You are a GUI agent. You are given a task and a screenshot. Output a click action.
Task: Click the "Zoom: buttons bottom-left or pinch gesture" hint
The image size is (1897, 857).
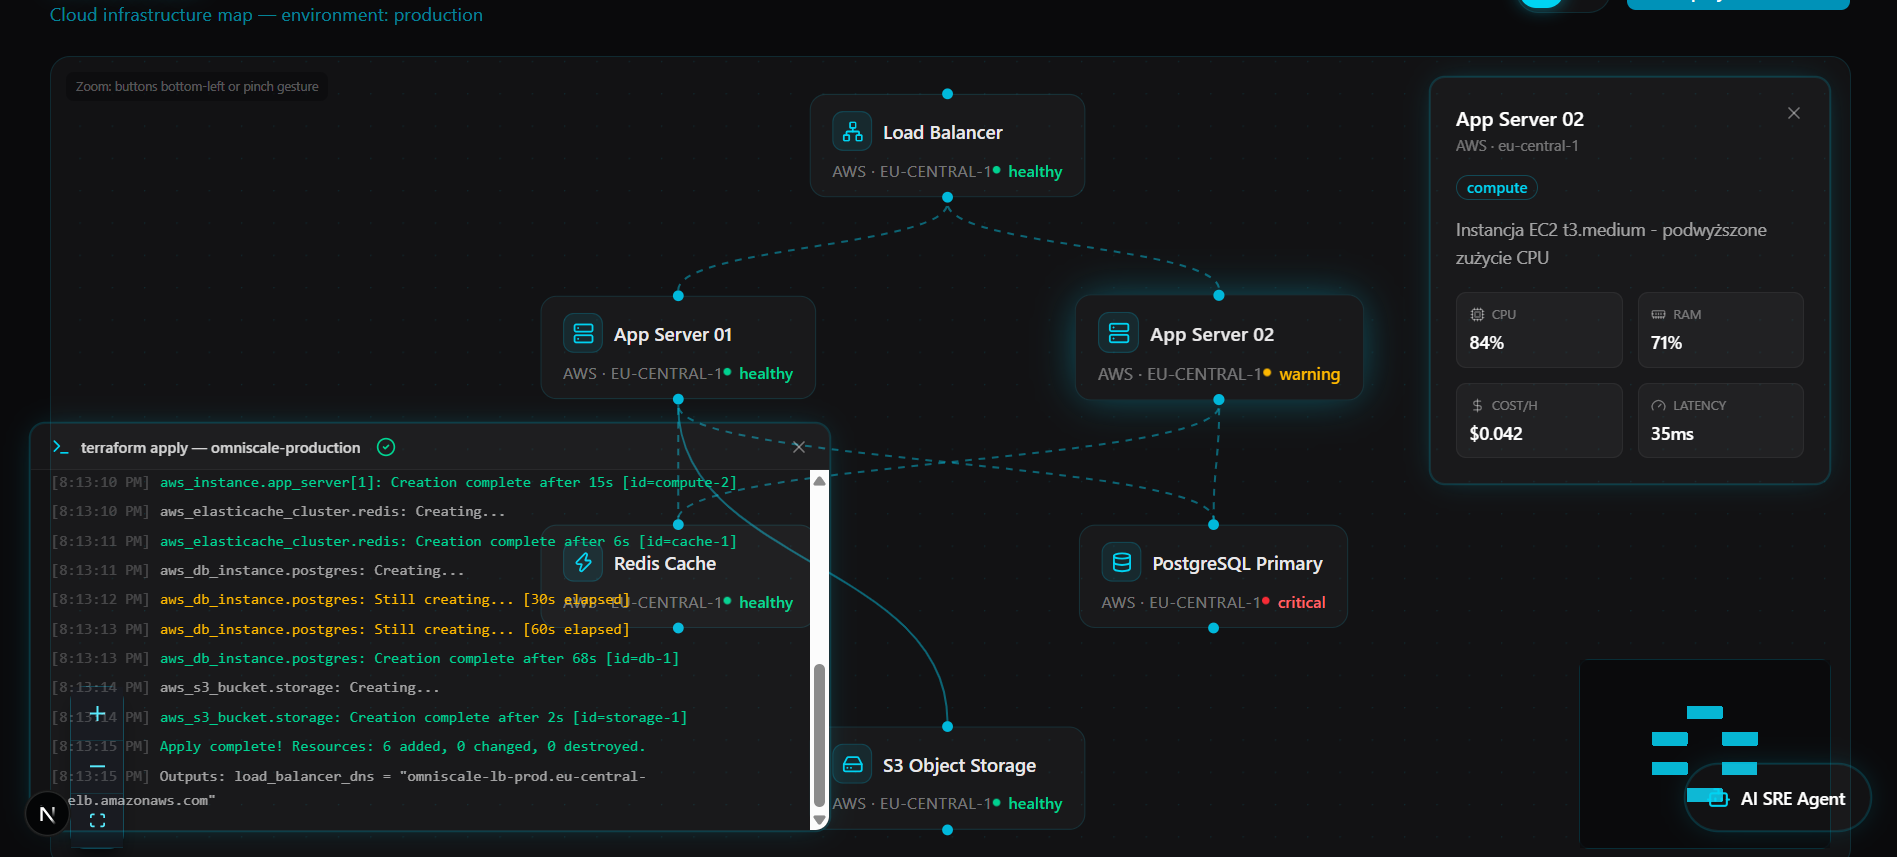(197, 86)
